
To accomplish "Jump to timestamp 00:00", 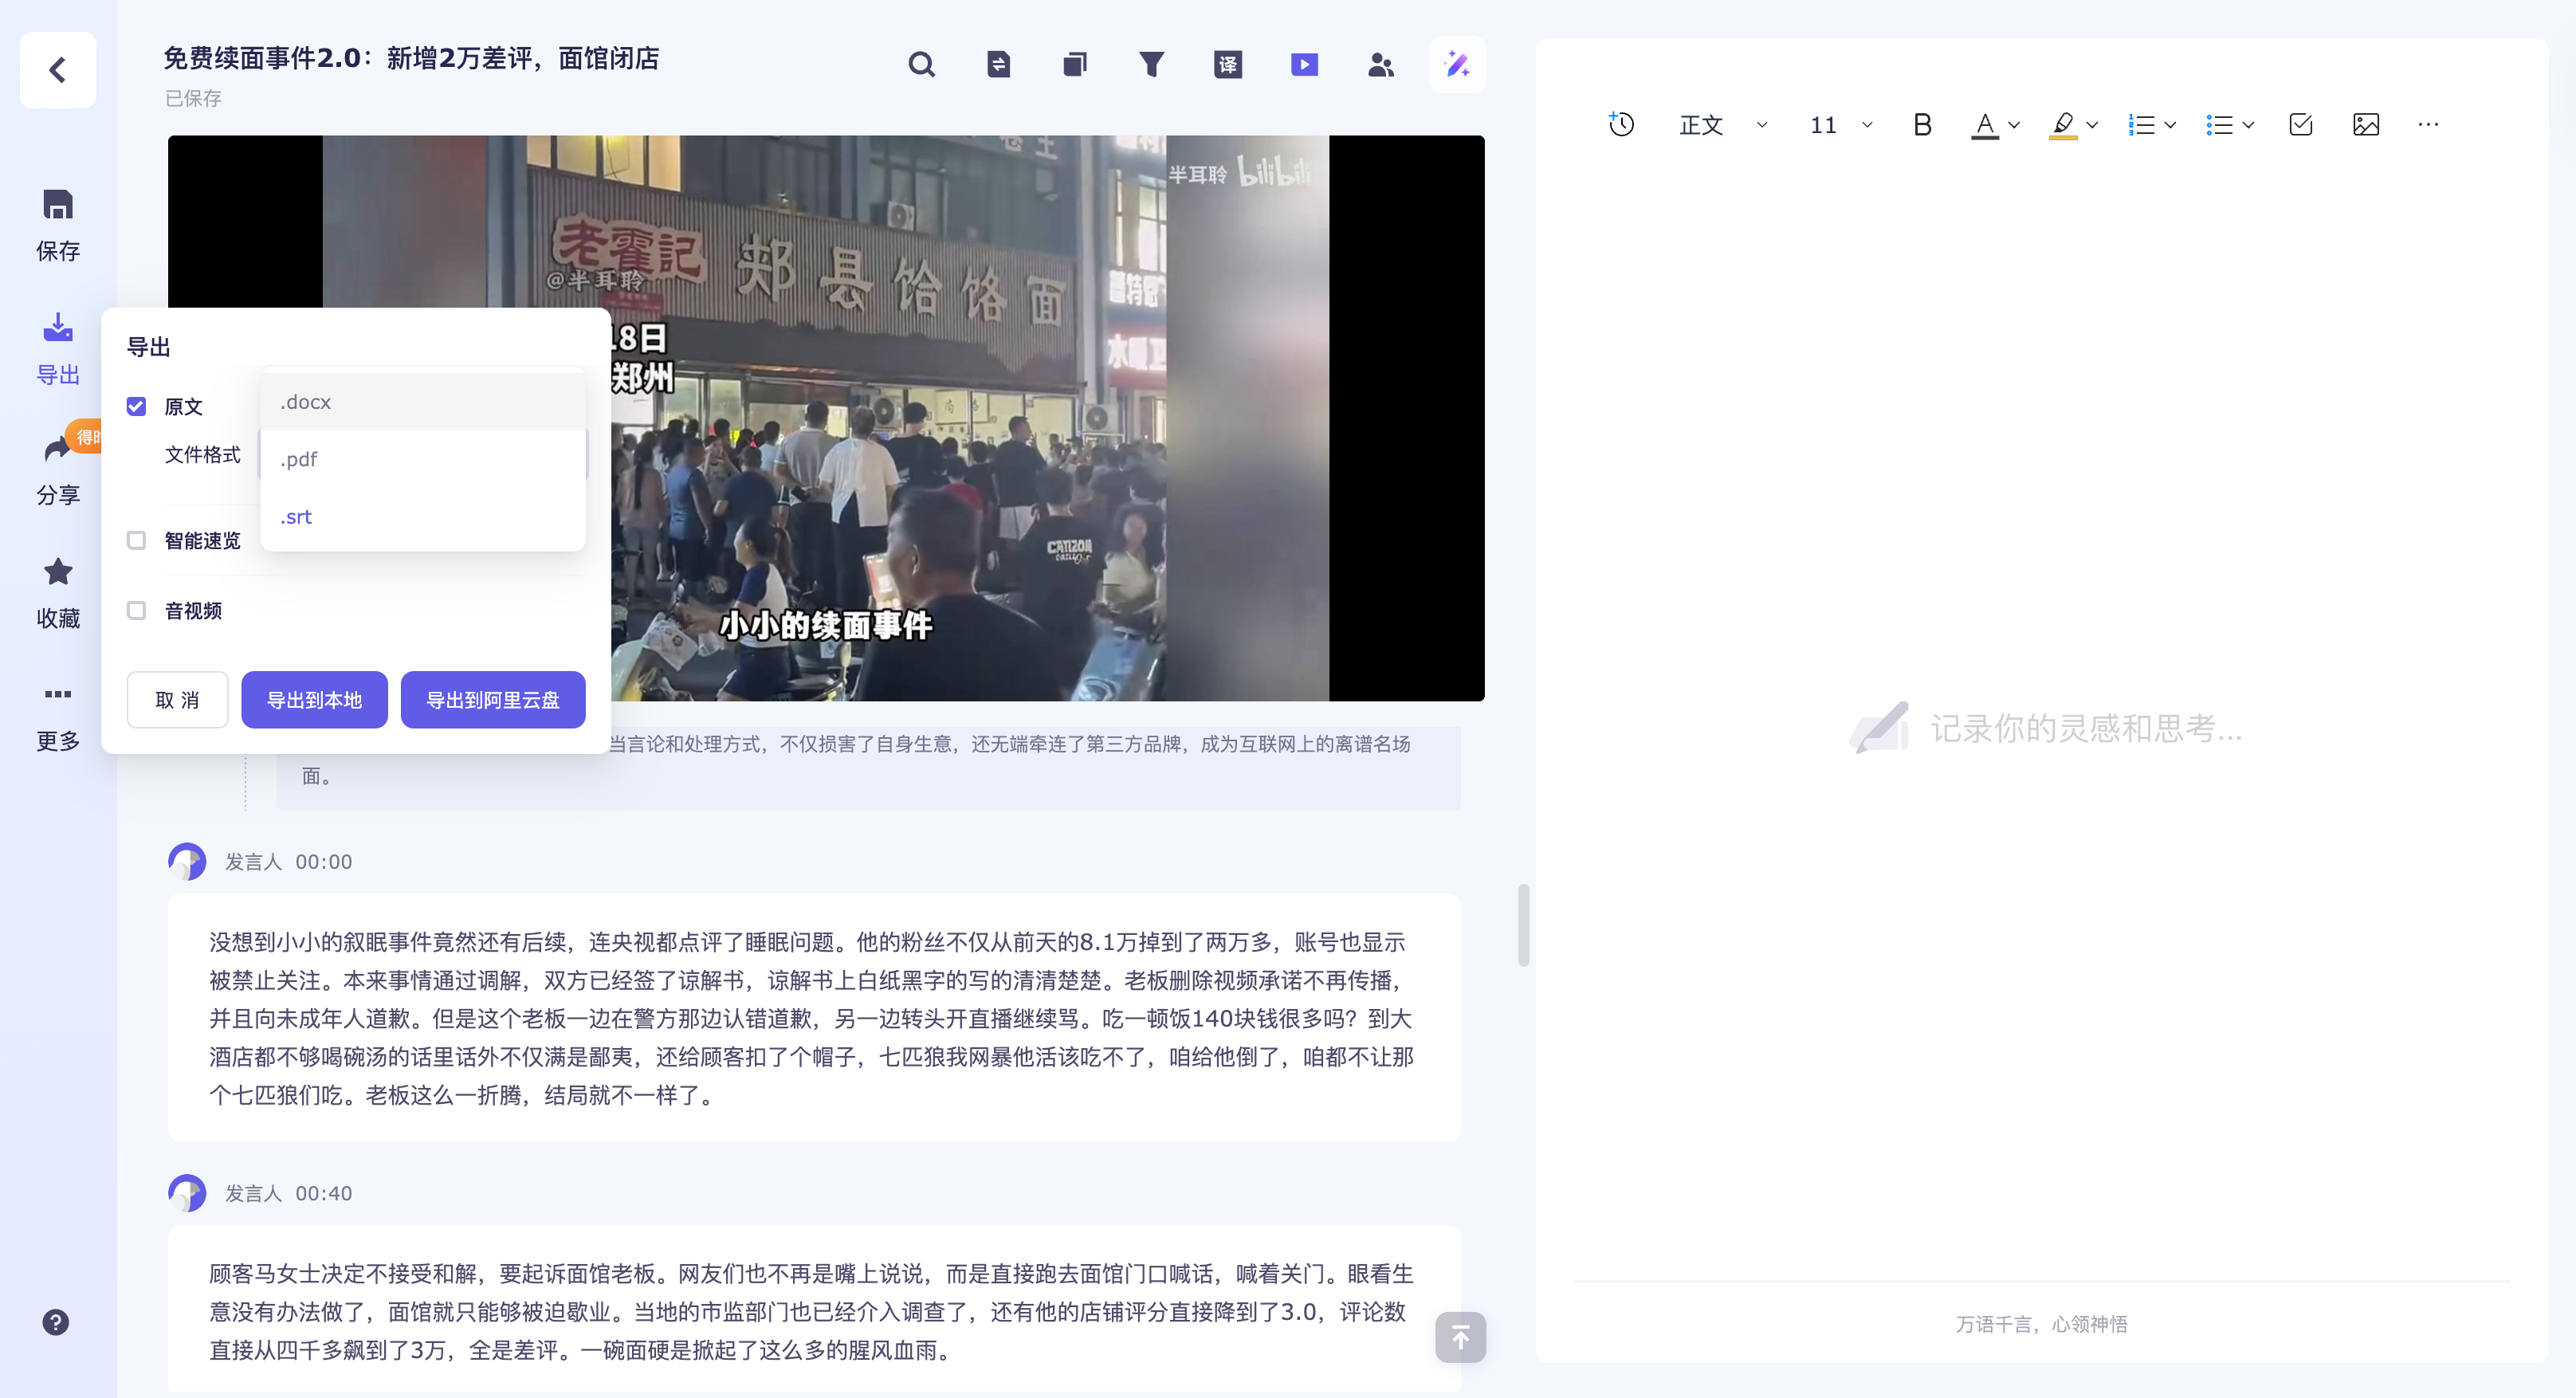I will 323,862.
